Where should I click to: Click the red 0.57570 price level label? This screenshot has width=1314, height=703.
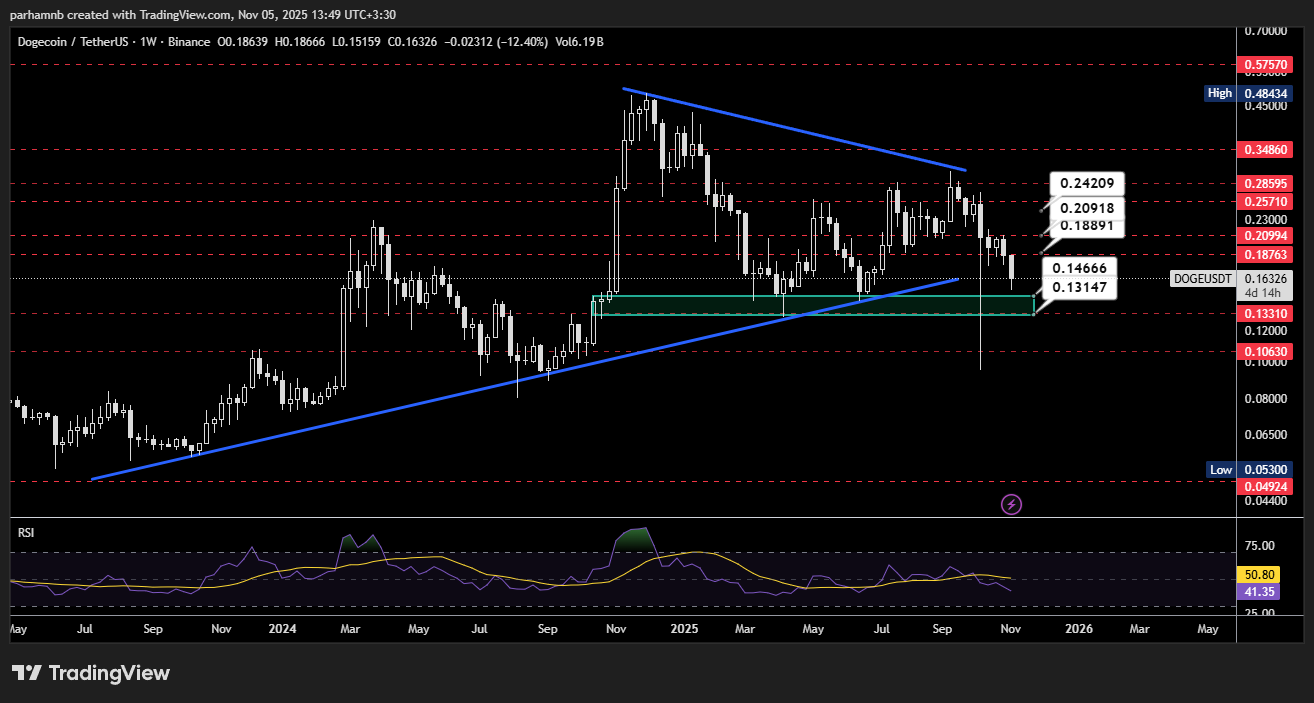pos(1266,64)
